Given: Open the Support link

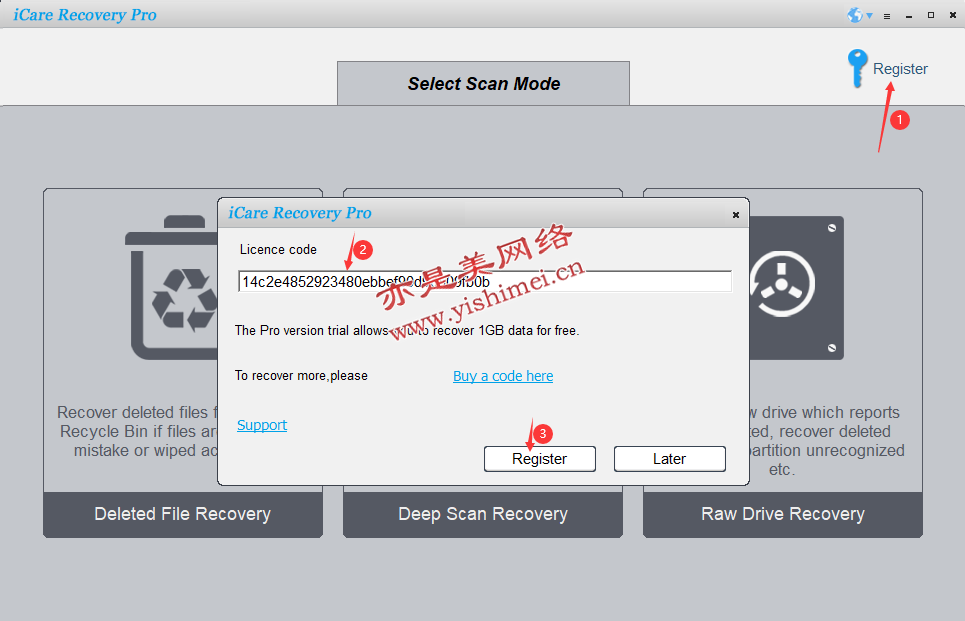Looking at the screenshot, I should (x=262, y=425).
